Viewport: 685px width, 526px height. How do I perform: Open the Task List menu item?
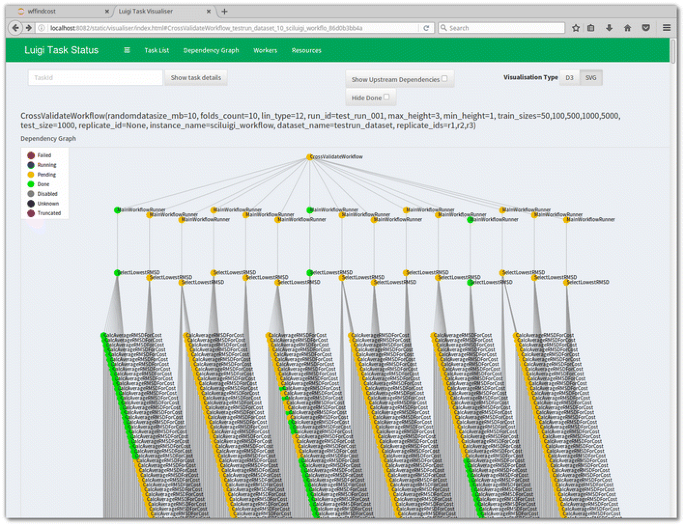click(x=157, y=50)
